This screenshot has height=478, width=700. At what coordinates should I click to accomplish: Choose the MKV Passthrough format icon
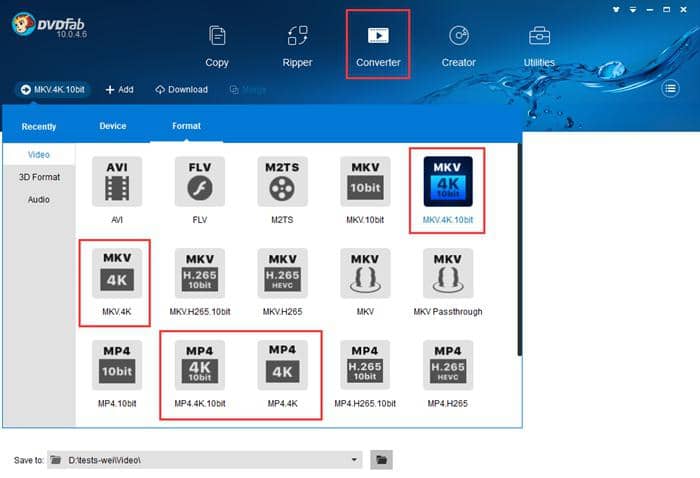(x=447, y=274)
